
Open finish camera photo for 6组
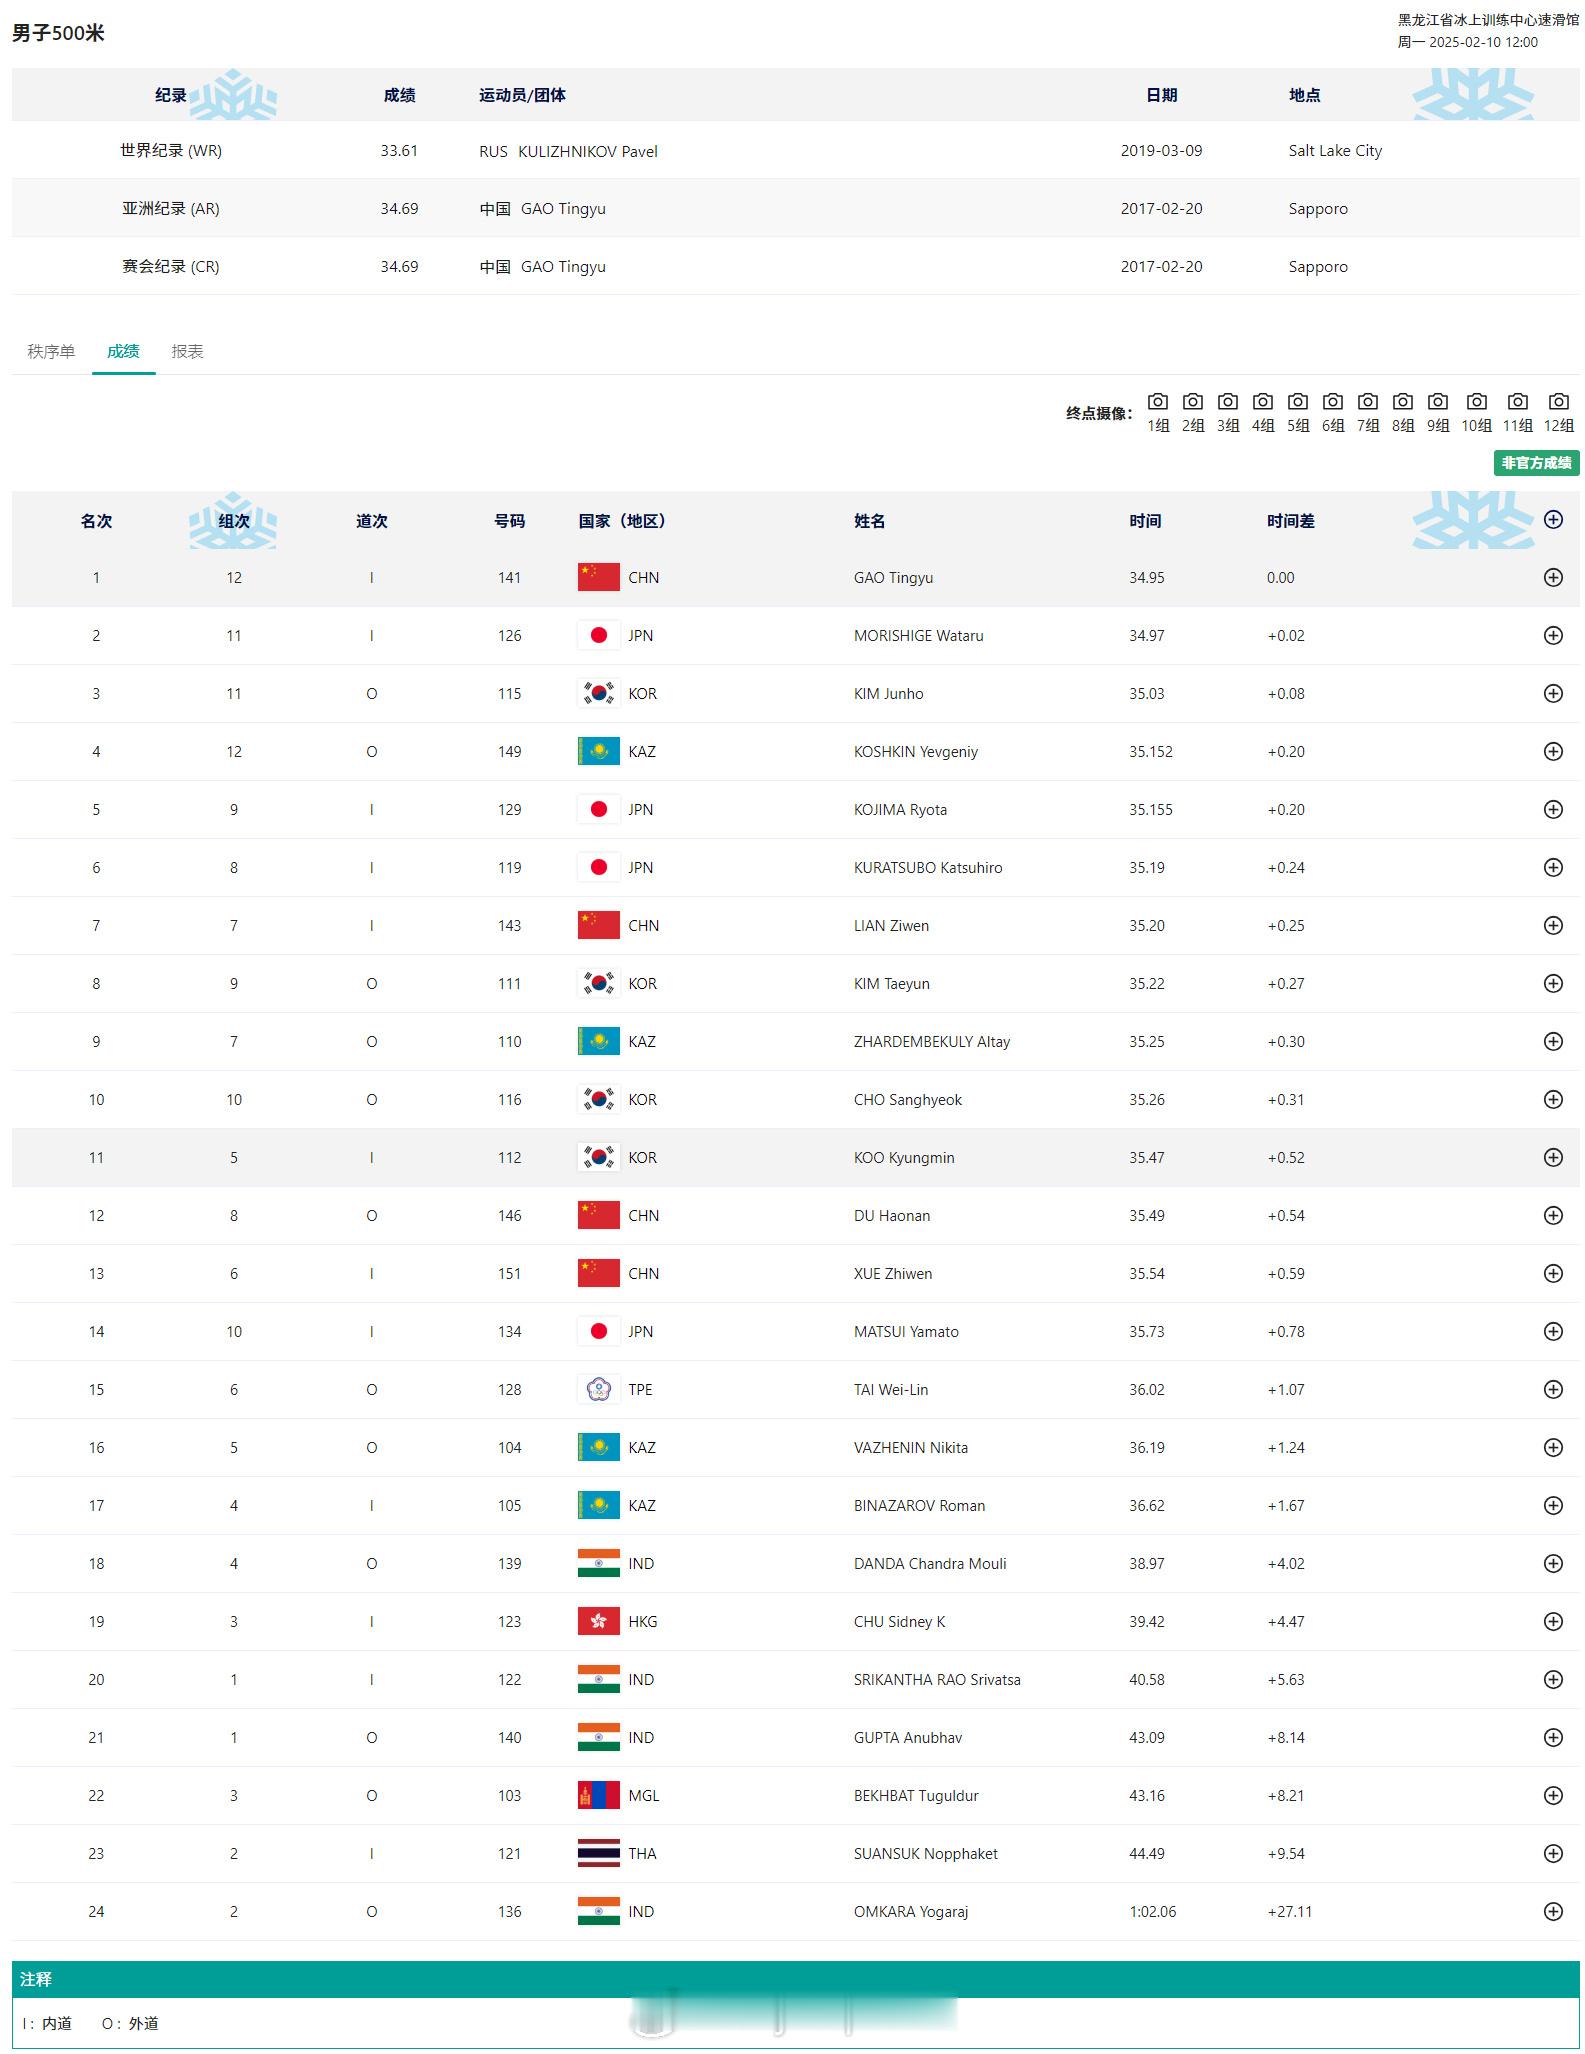1333,402
